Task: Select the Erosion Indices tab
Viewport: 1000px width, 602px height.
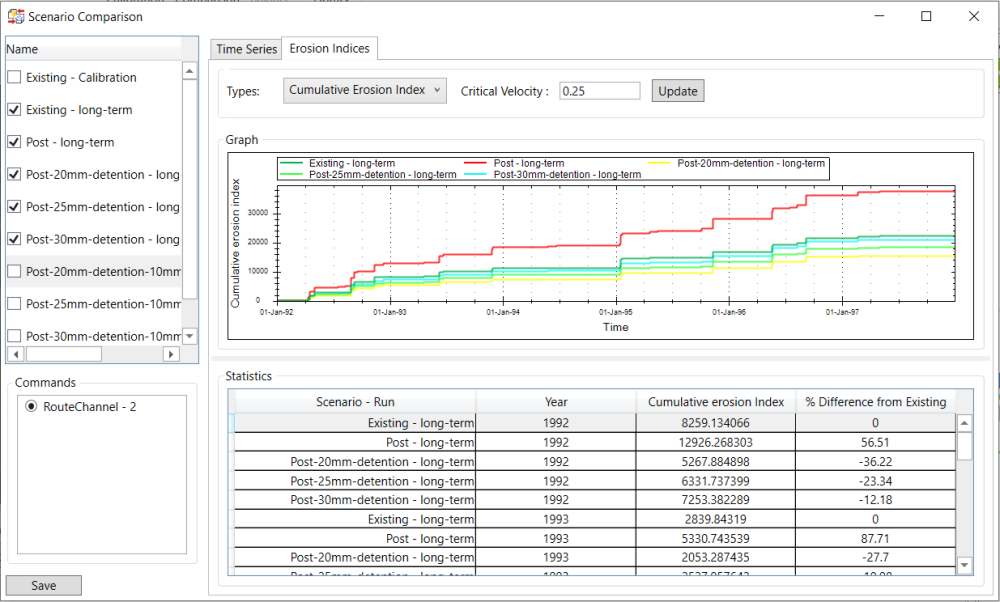Action: (329, 49)
